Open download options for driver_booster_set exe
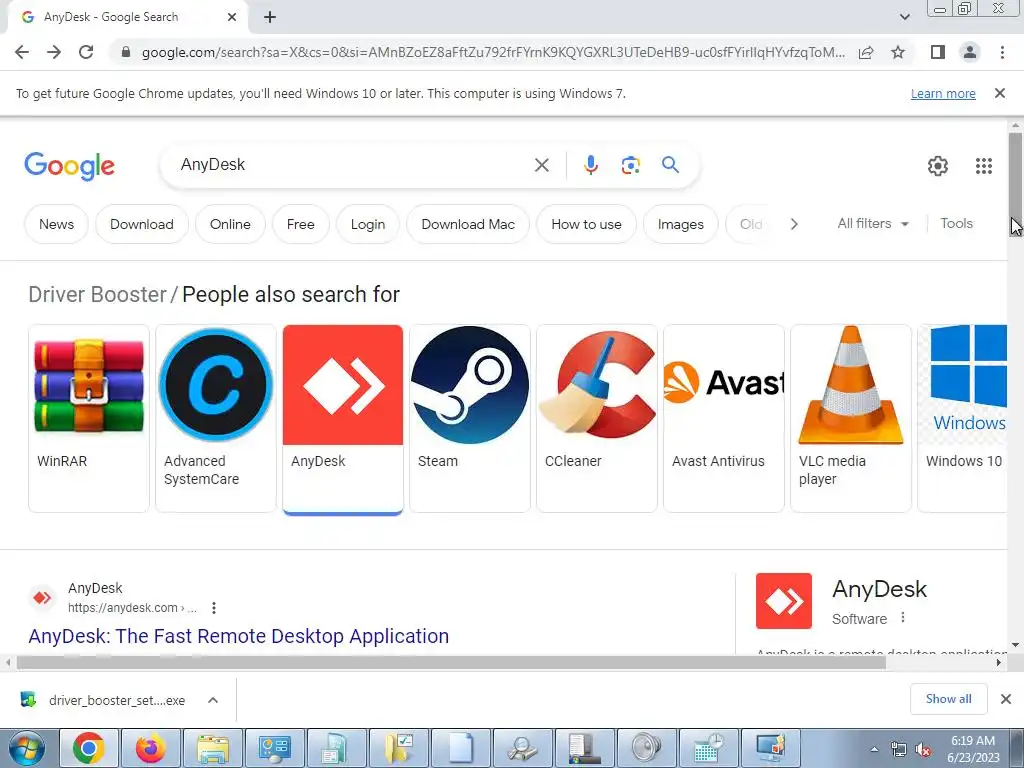1024x768 pixels. pyautogui.click(x=213, y=700)
